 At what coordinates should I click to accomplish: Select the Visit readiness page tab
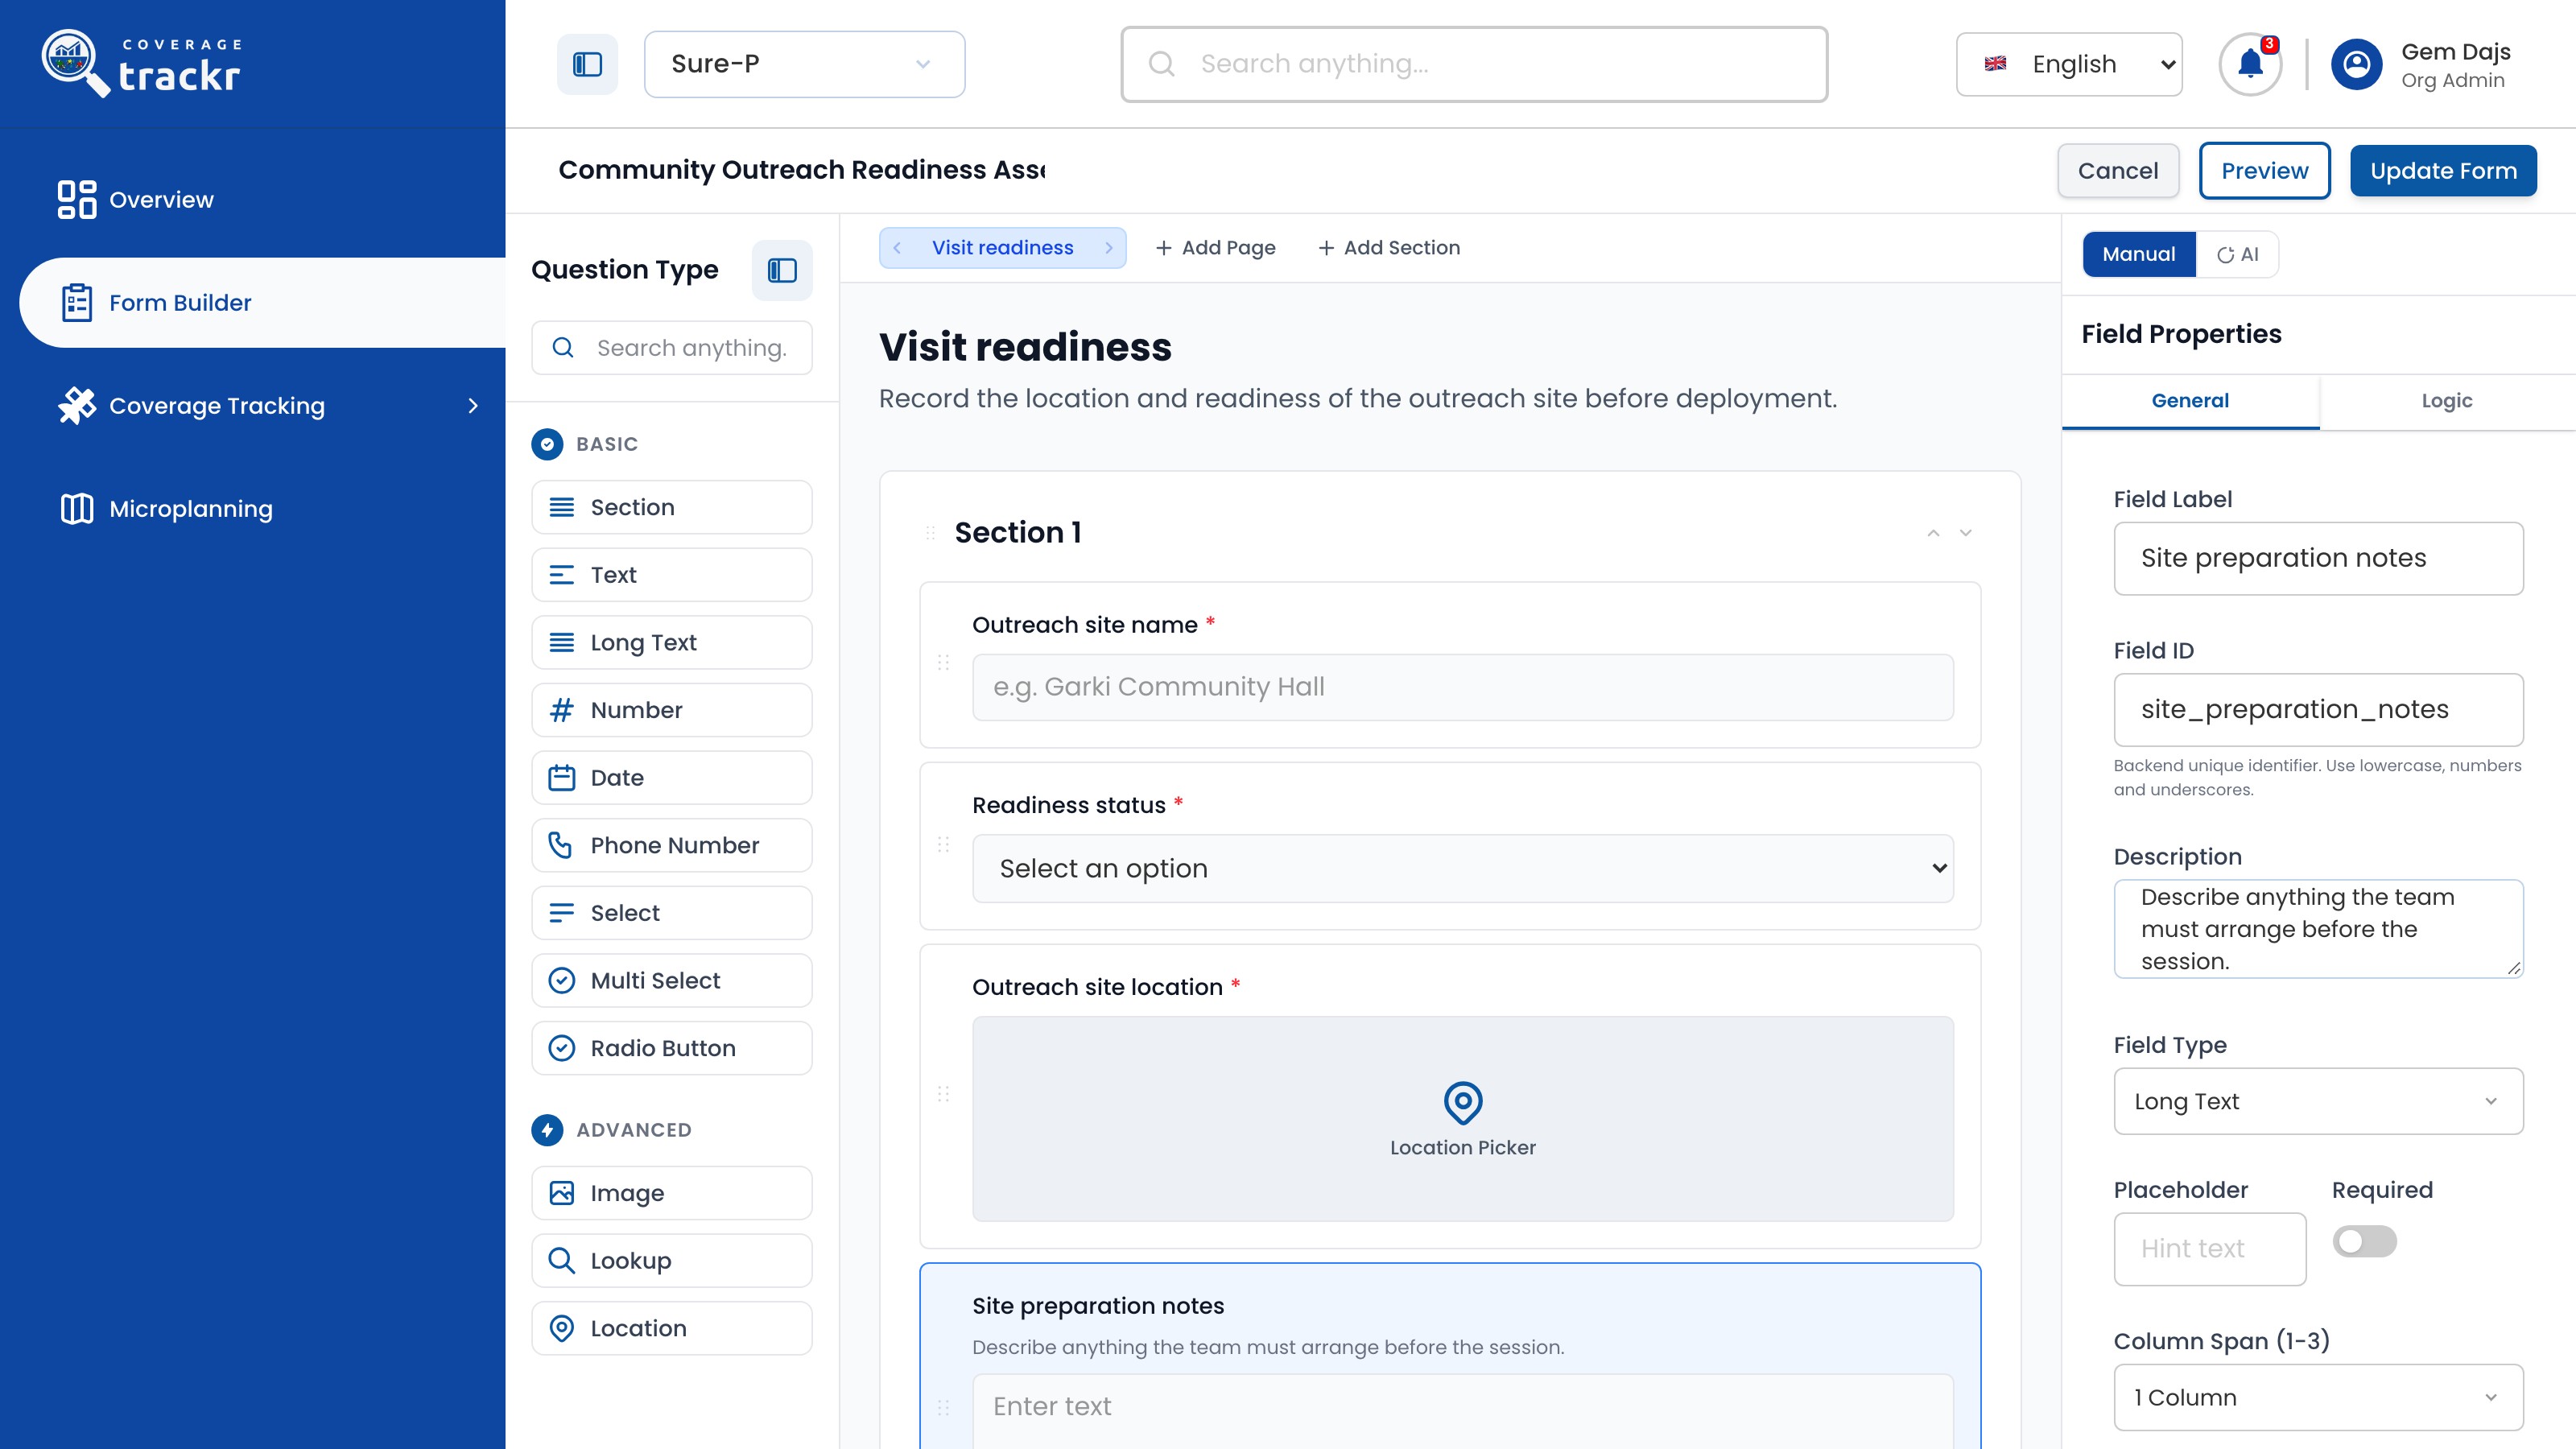[x=1002, y=248]
